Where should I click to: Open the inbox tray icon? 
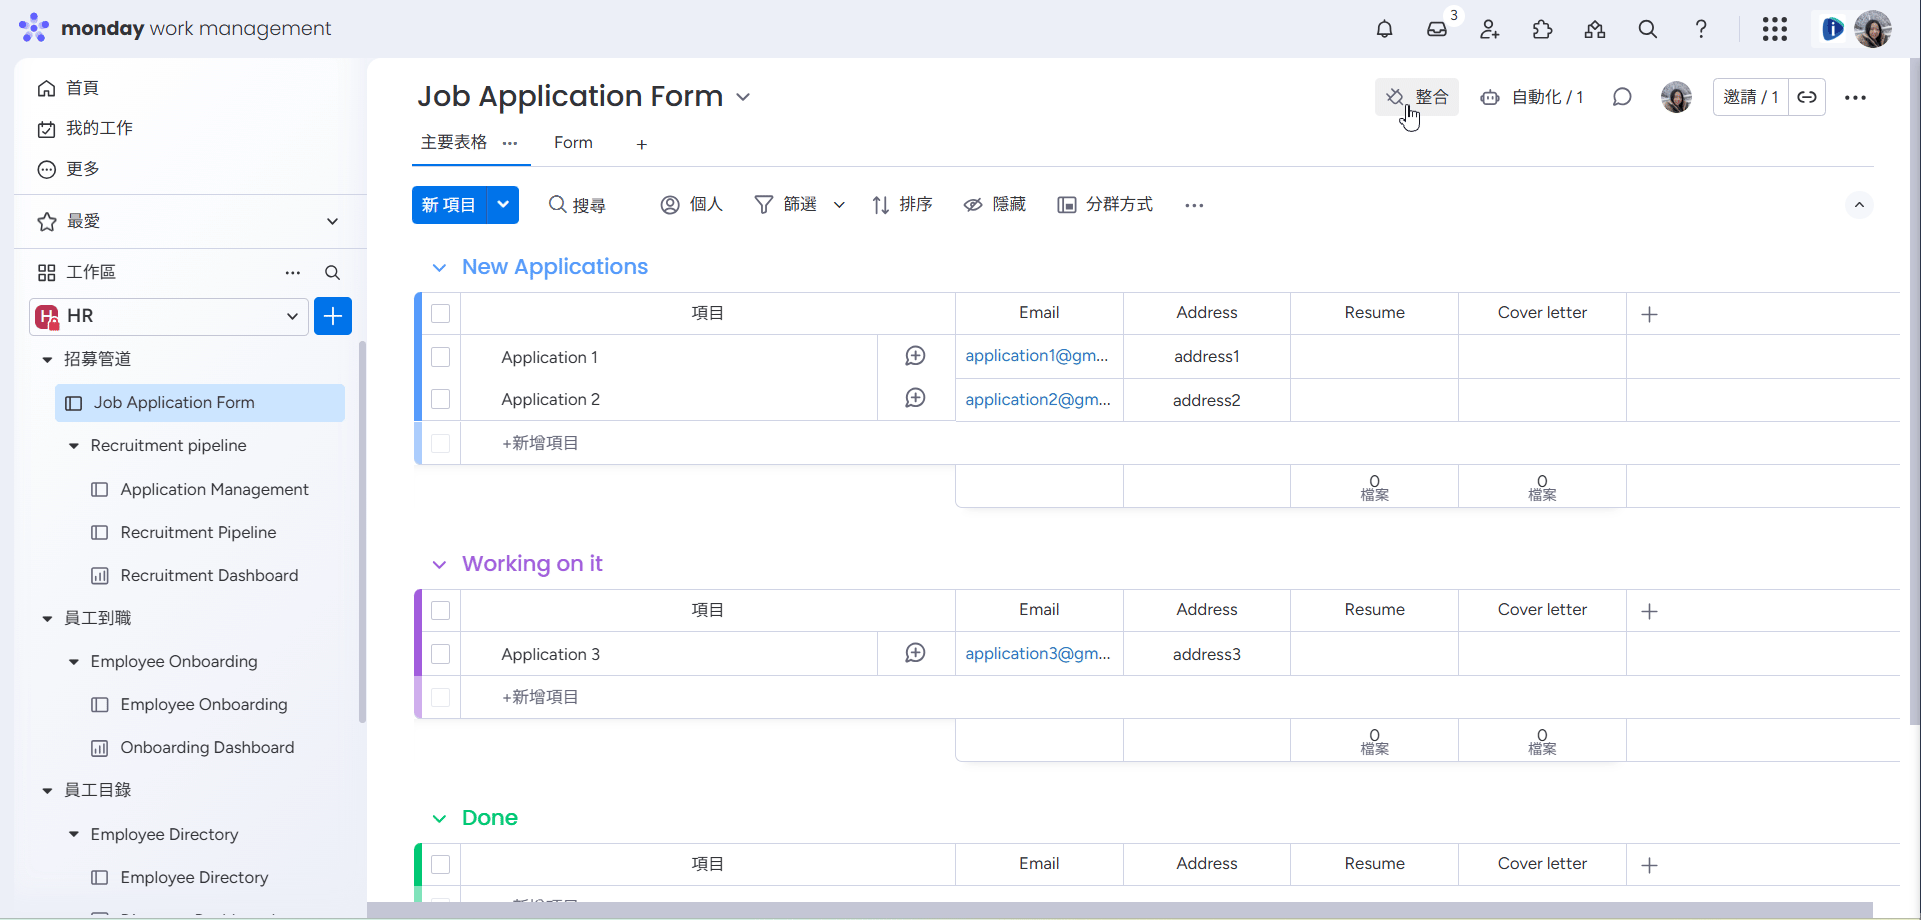[x=1437, y=29]
